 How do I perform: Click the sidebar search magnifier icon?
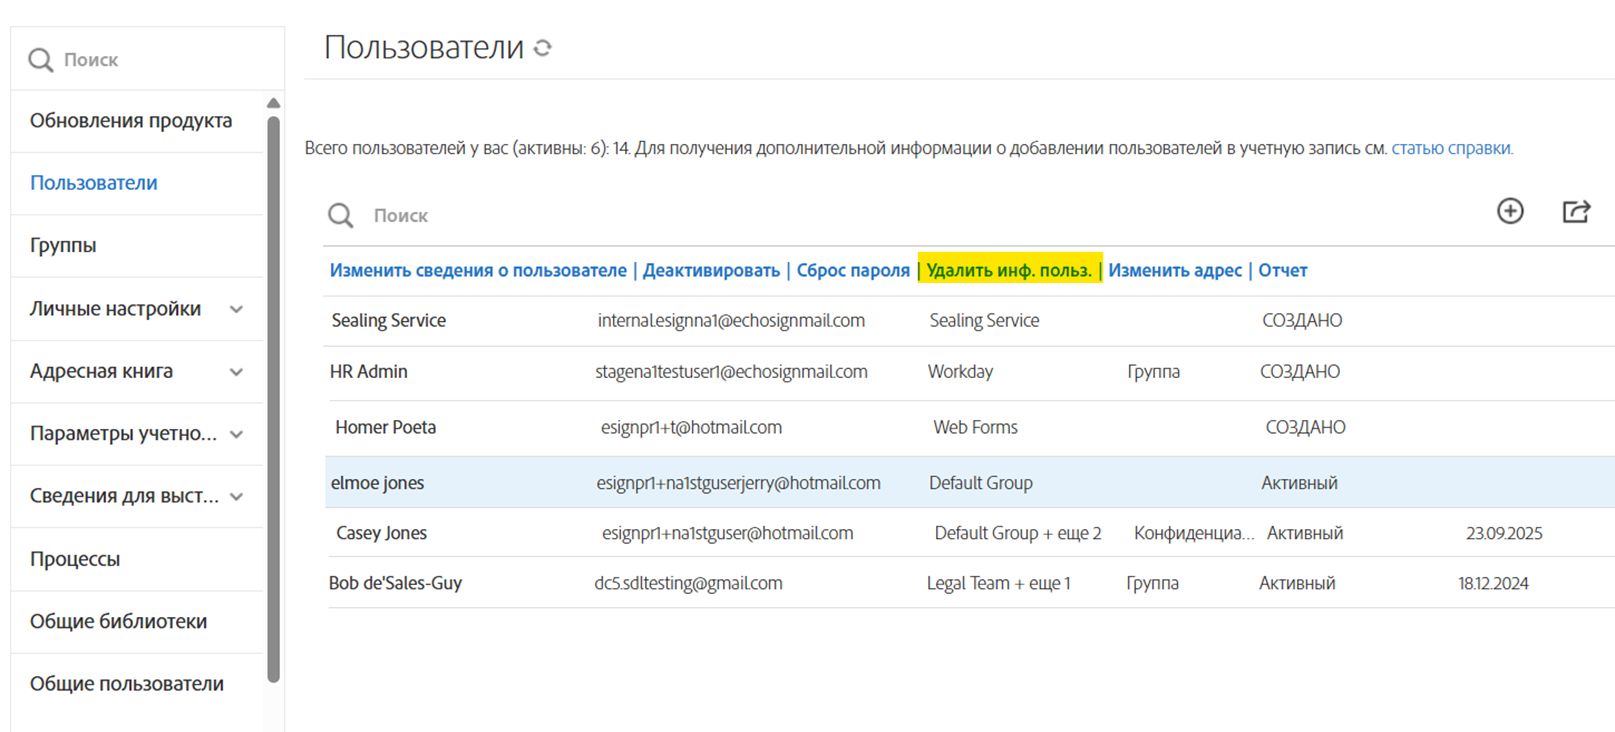click(41, 60)
